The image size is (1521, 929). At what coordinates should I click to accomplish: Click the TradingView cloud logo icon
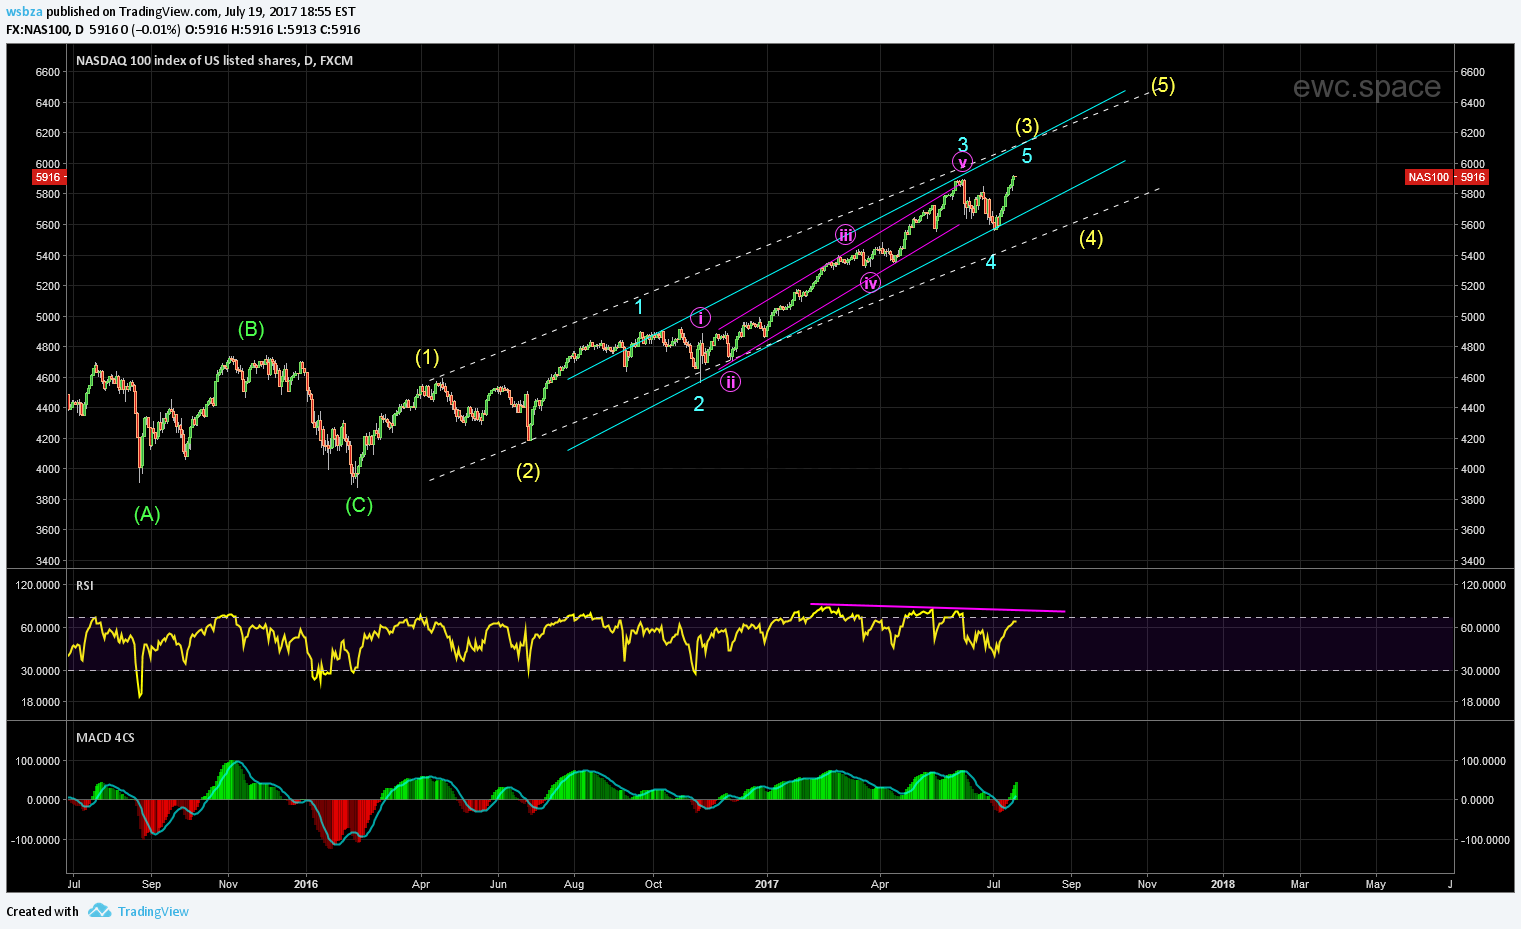[98, 911]
